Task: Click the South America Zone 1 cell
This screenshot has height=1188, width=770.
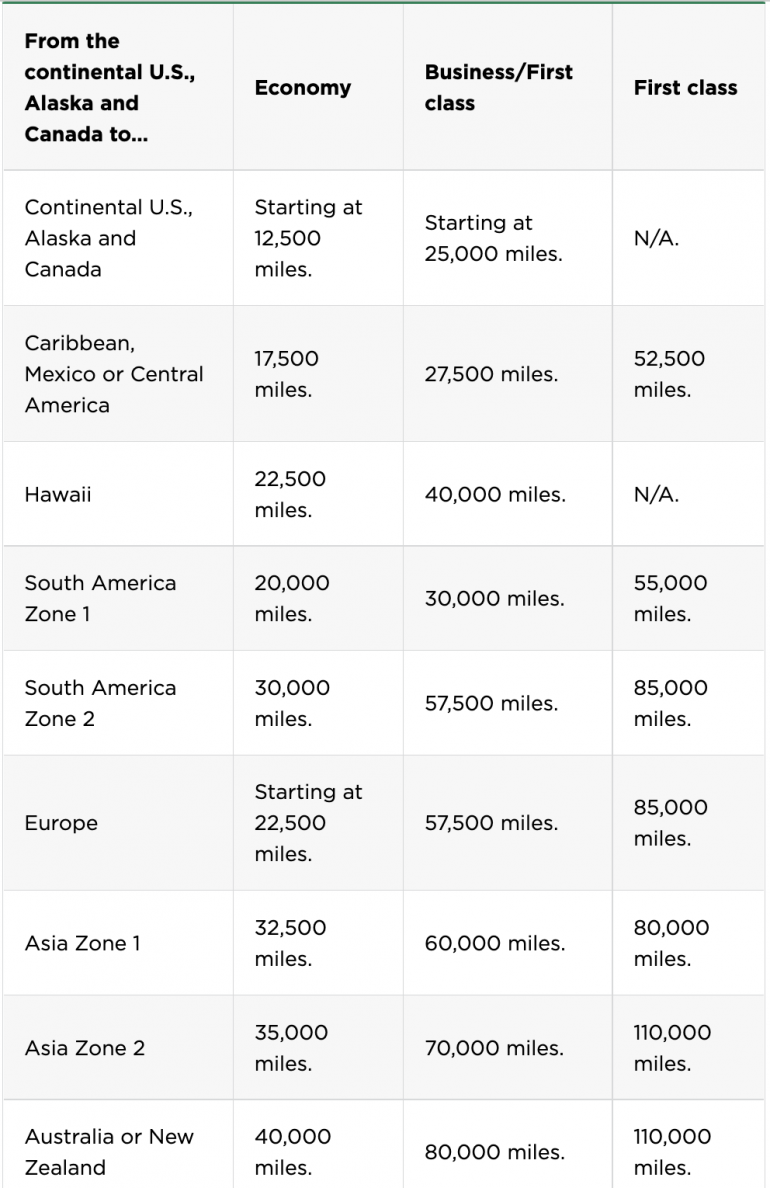Action: (100, 598)
